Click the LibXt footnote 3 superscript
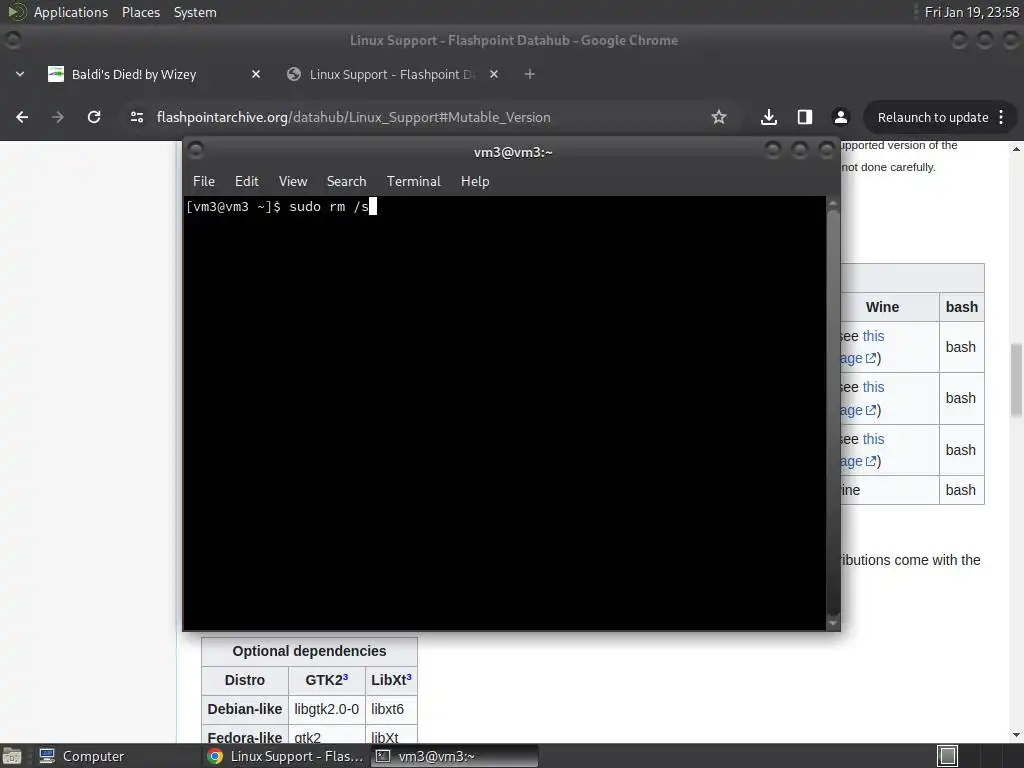1024x768 pixels. tap(409, 677)
